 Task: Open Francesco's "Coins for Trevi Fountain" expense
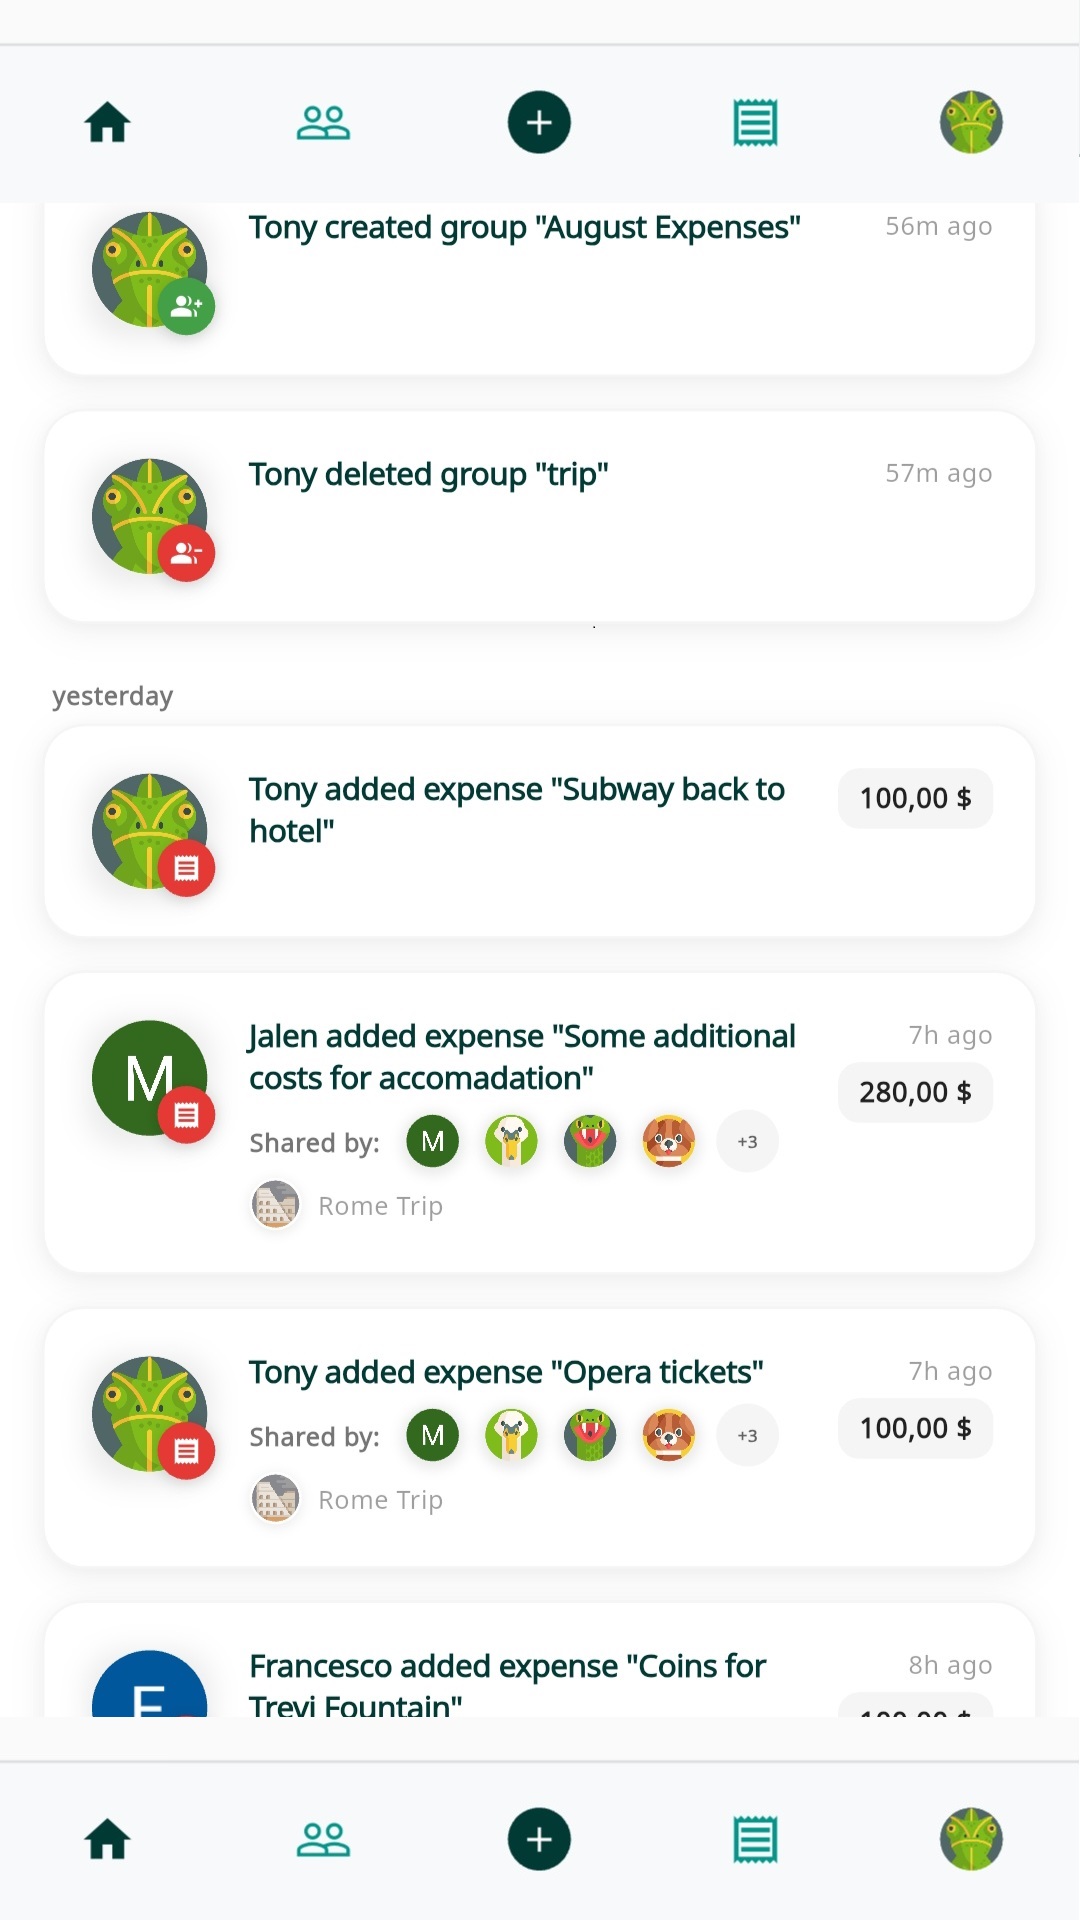(x=507, y=1682)
